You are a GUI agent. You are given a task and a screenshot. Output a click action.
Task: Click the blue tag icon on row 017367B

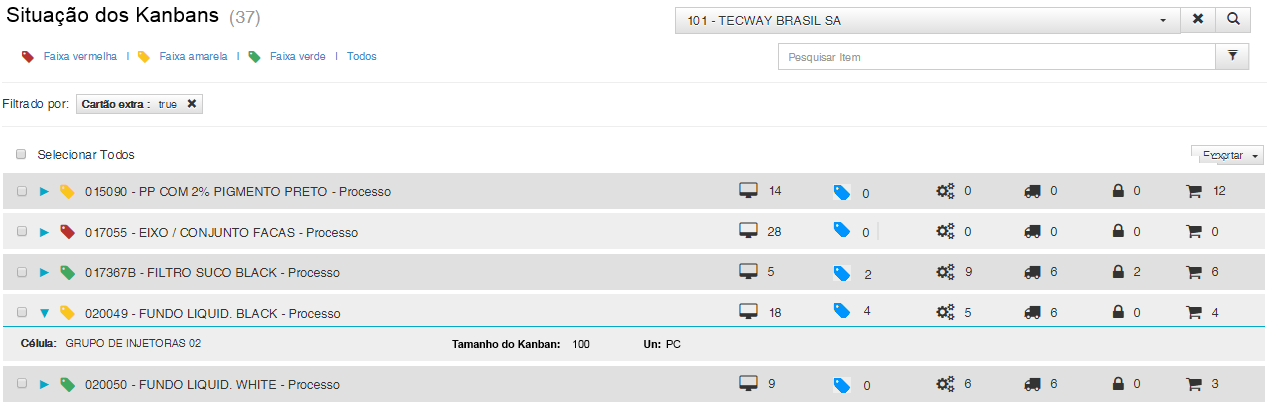click(x=842, y=273)
